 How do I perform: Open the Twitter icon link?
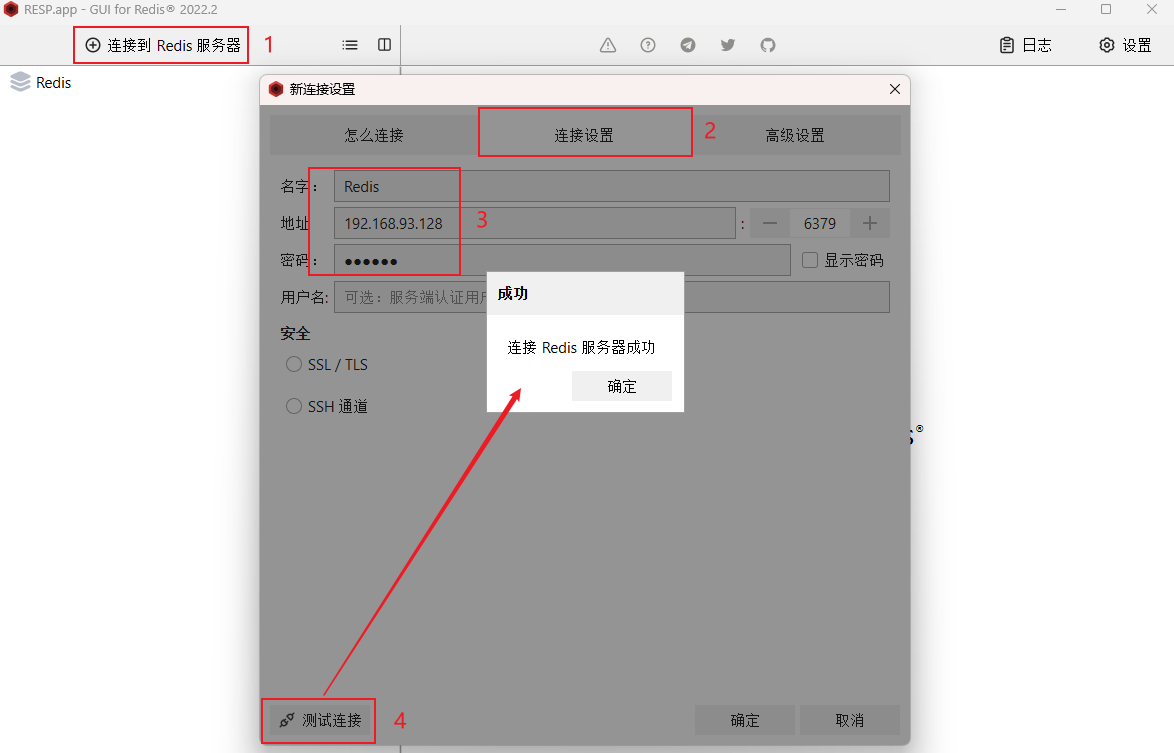(x=728, y=45)
